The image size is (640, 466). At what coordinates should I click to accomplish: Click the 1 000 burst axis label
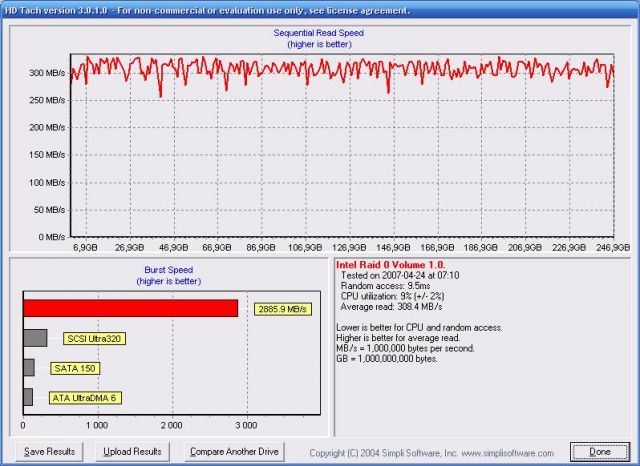(x=97, y=425)
